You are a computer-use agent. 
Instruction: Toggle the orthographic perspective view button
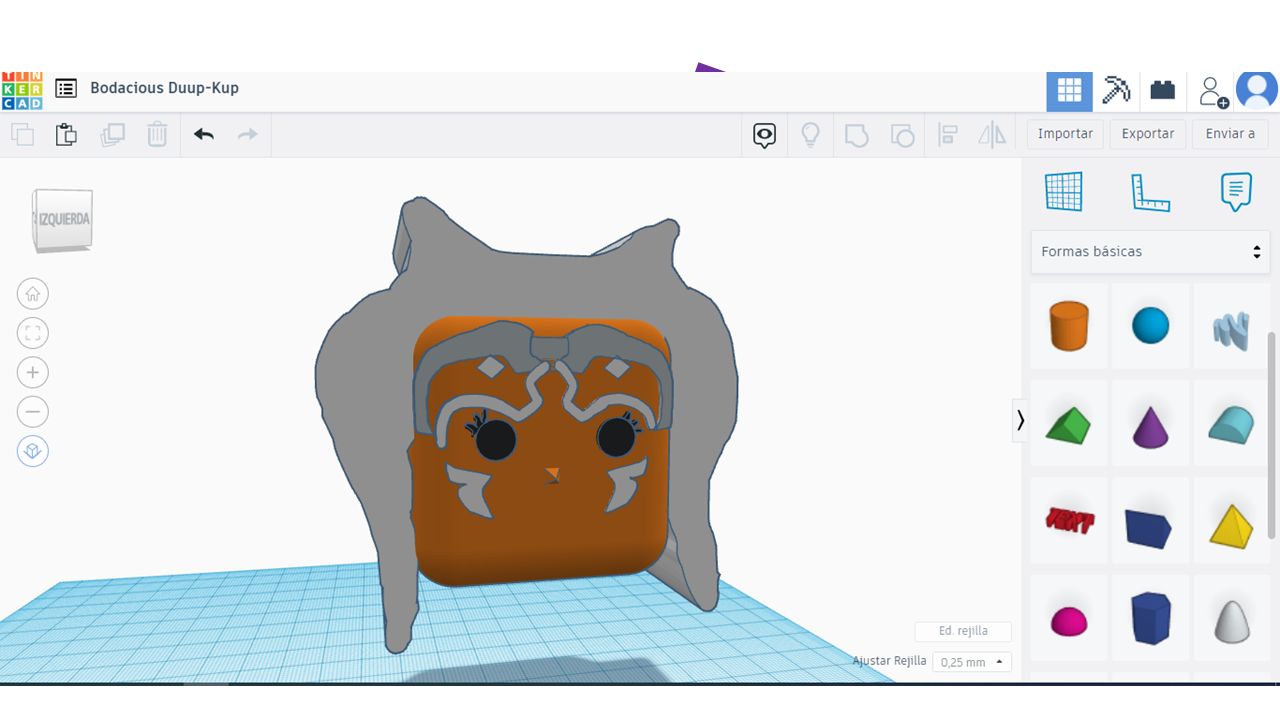[x=33, y=452]
